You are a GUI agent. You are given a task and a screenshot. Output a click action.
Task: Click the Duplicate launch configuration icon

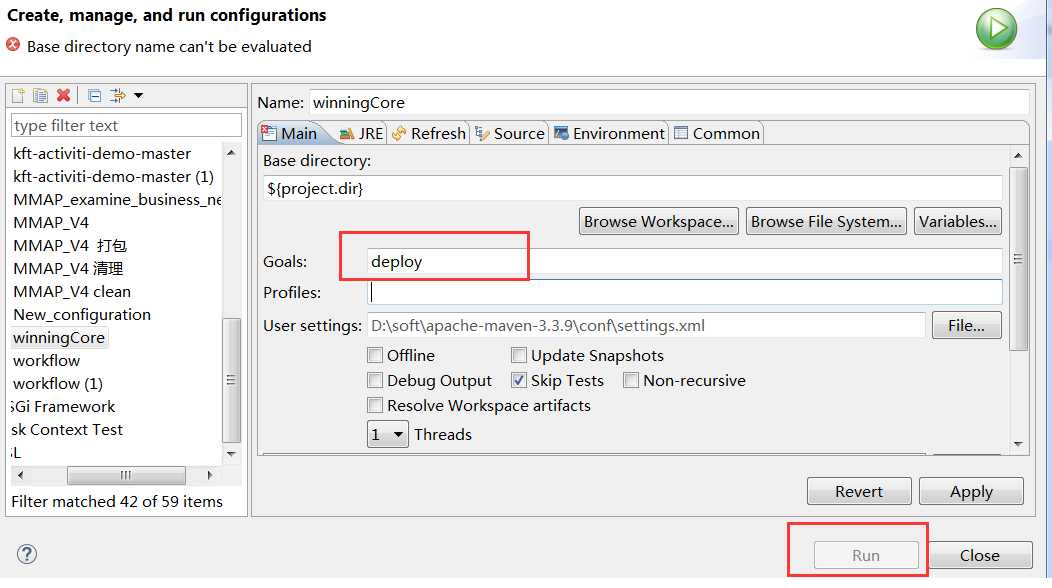(x=40, y=95)
